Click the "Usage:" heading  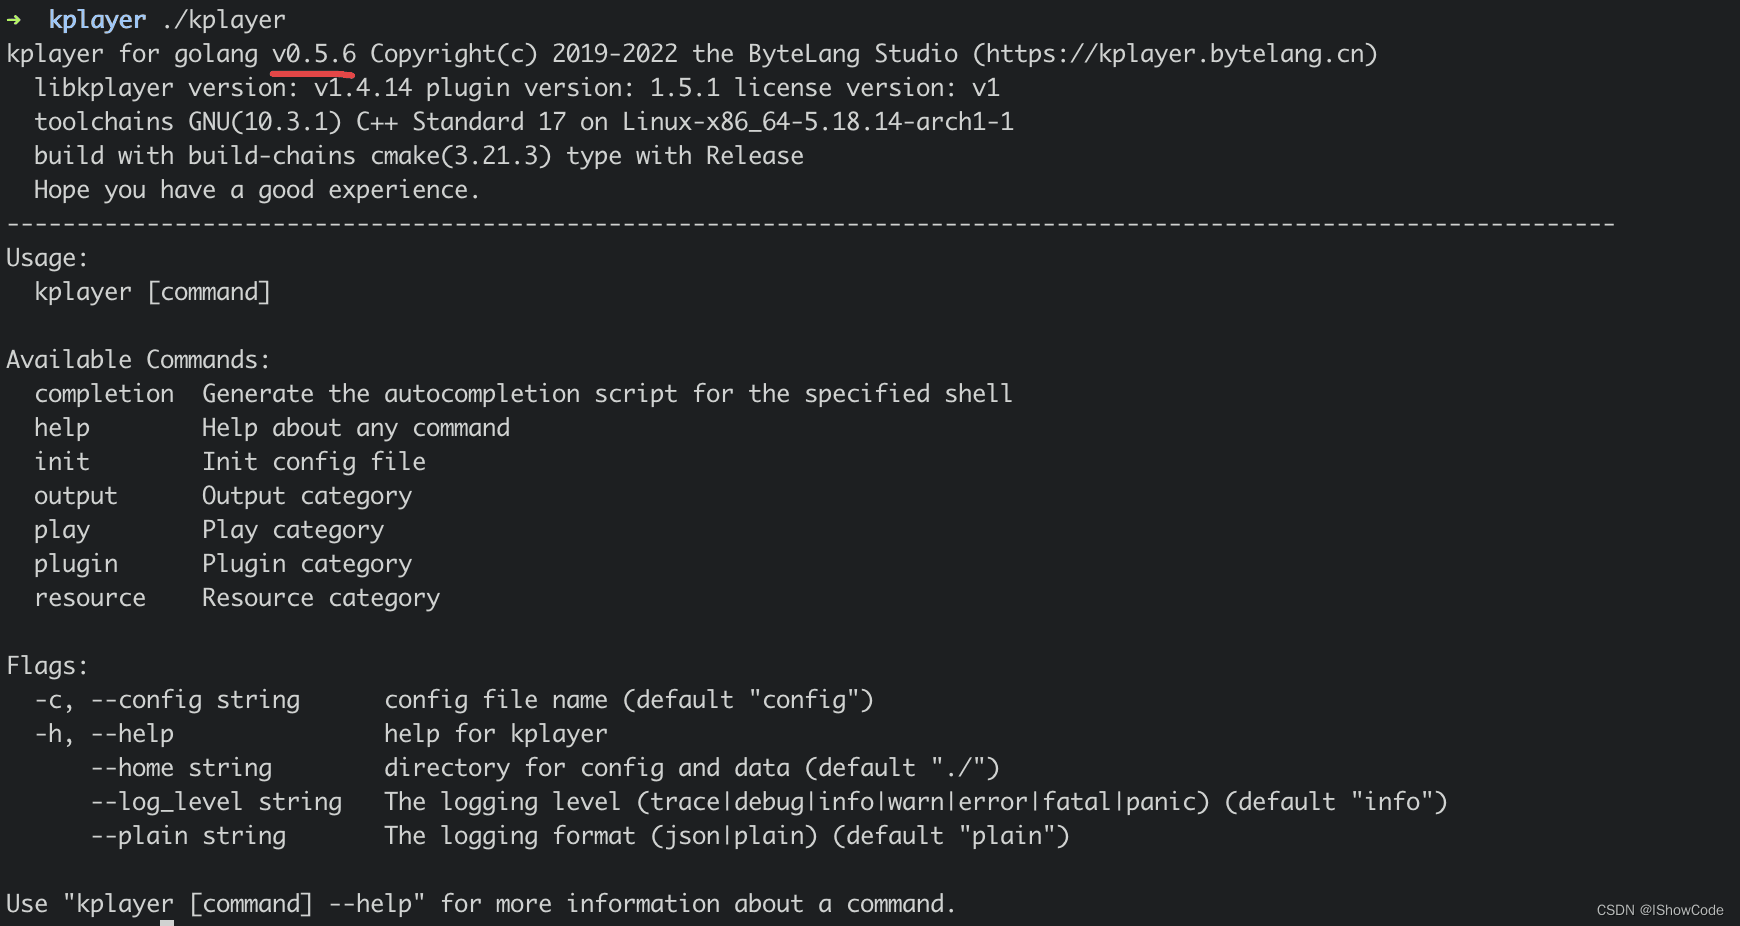click(47, 258)
